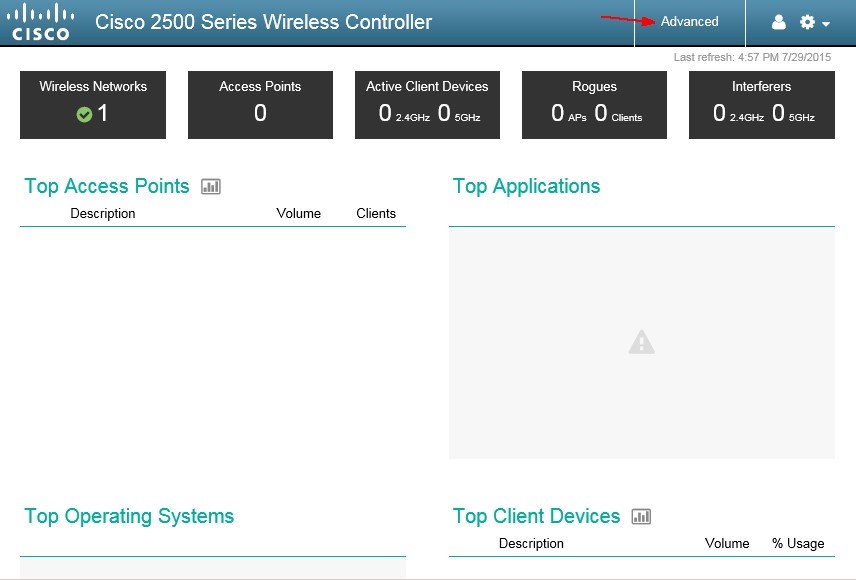
Task: Click the Top Access Points heading
Action: tap(107, 186)
